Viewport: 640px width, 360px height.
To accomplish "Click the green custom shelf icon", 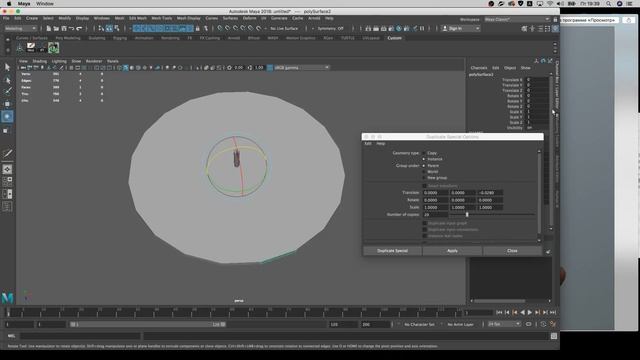I will pos(53,48).
